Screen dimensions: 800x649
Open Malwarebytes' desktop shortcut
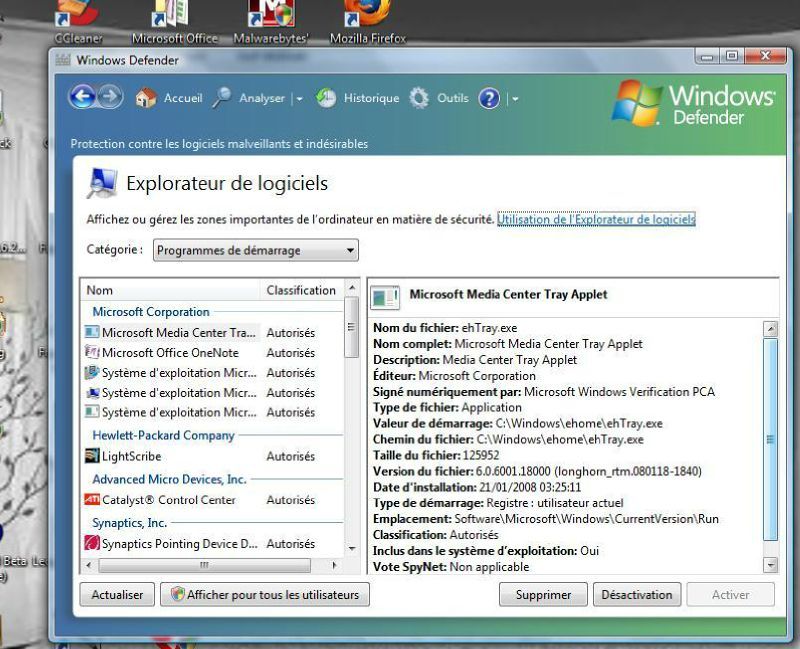click(271, 22)
